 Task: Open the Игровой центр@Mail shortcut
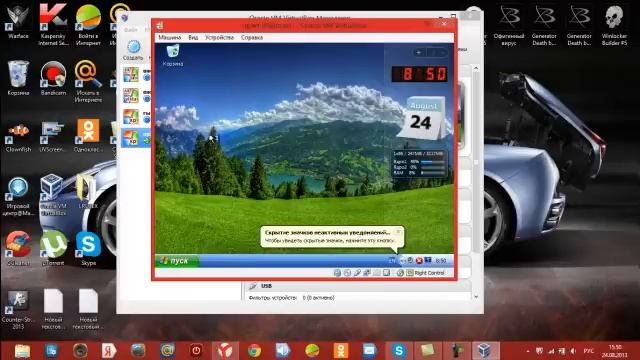click(x=18, y=196)
